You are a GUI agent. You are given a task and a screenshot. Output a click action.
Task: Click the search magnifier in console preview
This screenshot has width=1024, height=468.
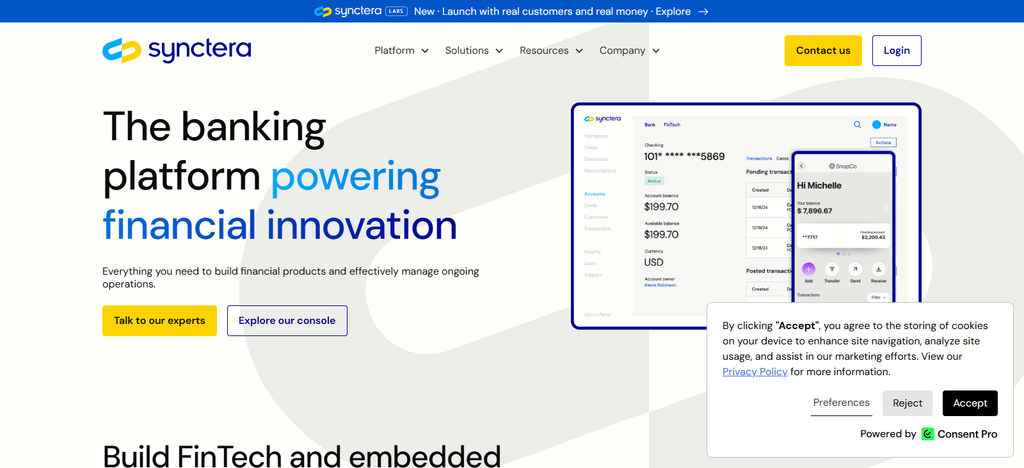[x=857, y=124]
